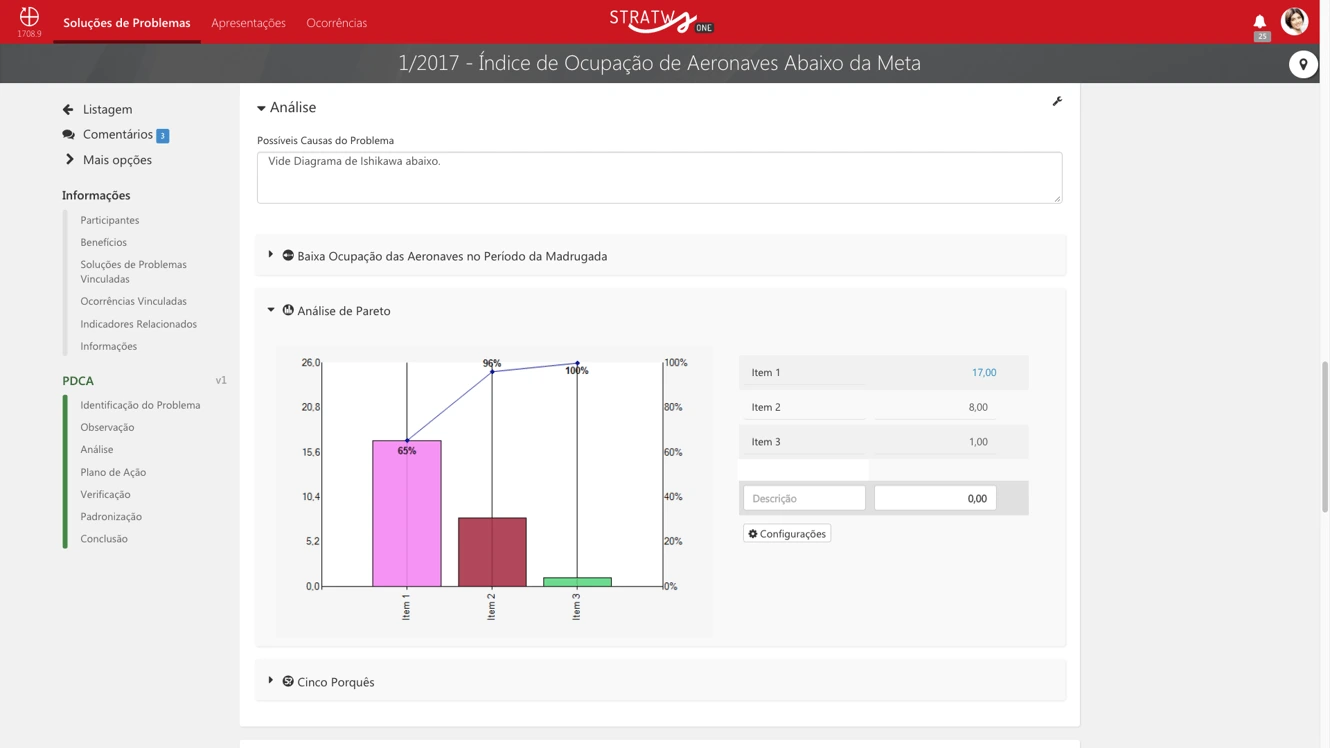Collapse the Análise section

pyautogui.click(x=261, y=108)
